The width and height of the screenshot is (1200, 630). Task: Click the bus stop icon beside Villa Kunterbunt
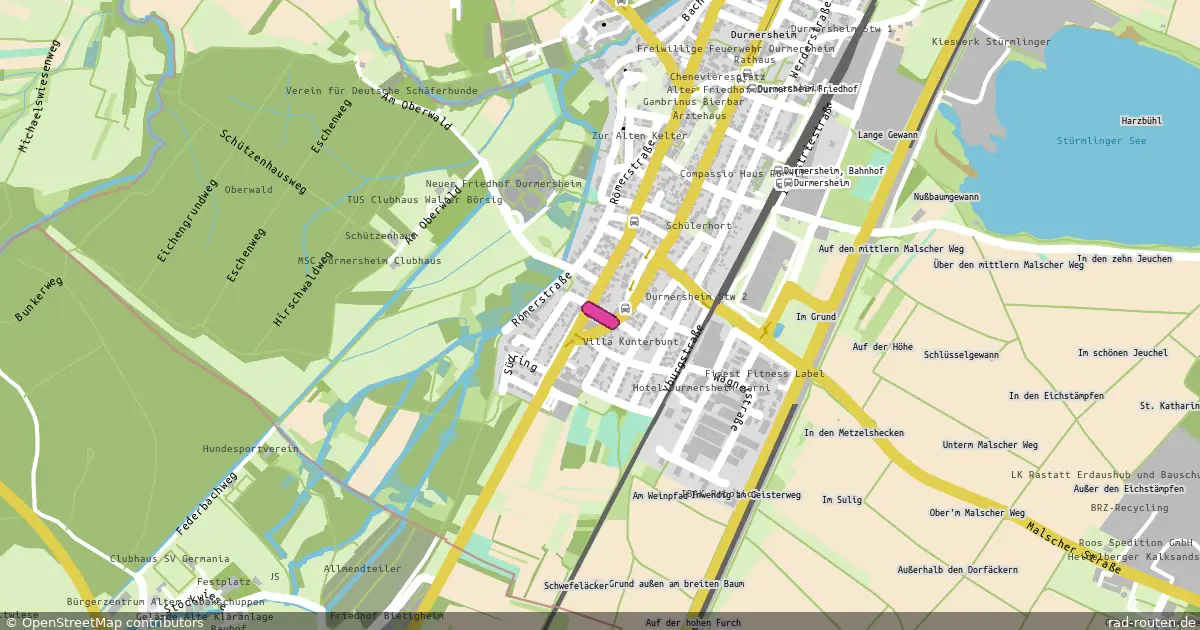(626, 308)
